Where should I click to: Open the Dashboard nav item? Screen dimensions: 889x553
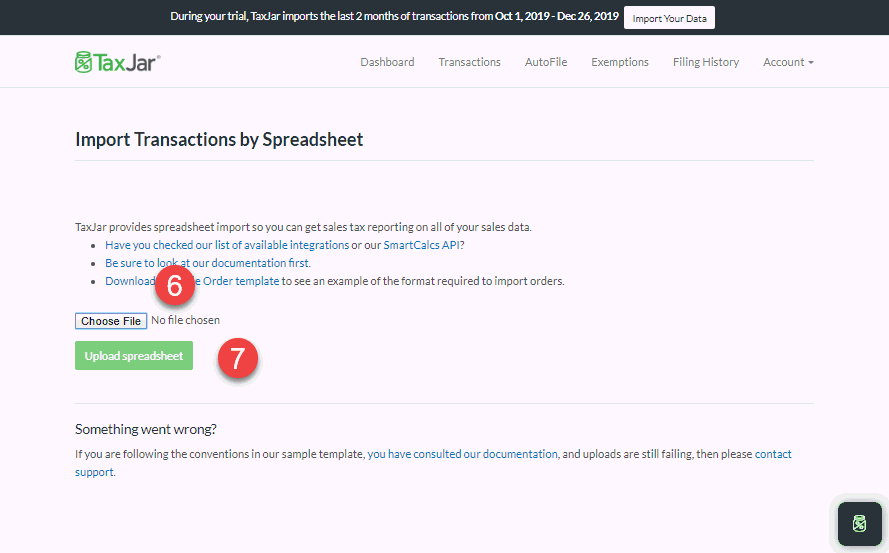387,62
